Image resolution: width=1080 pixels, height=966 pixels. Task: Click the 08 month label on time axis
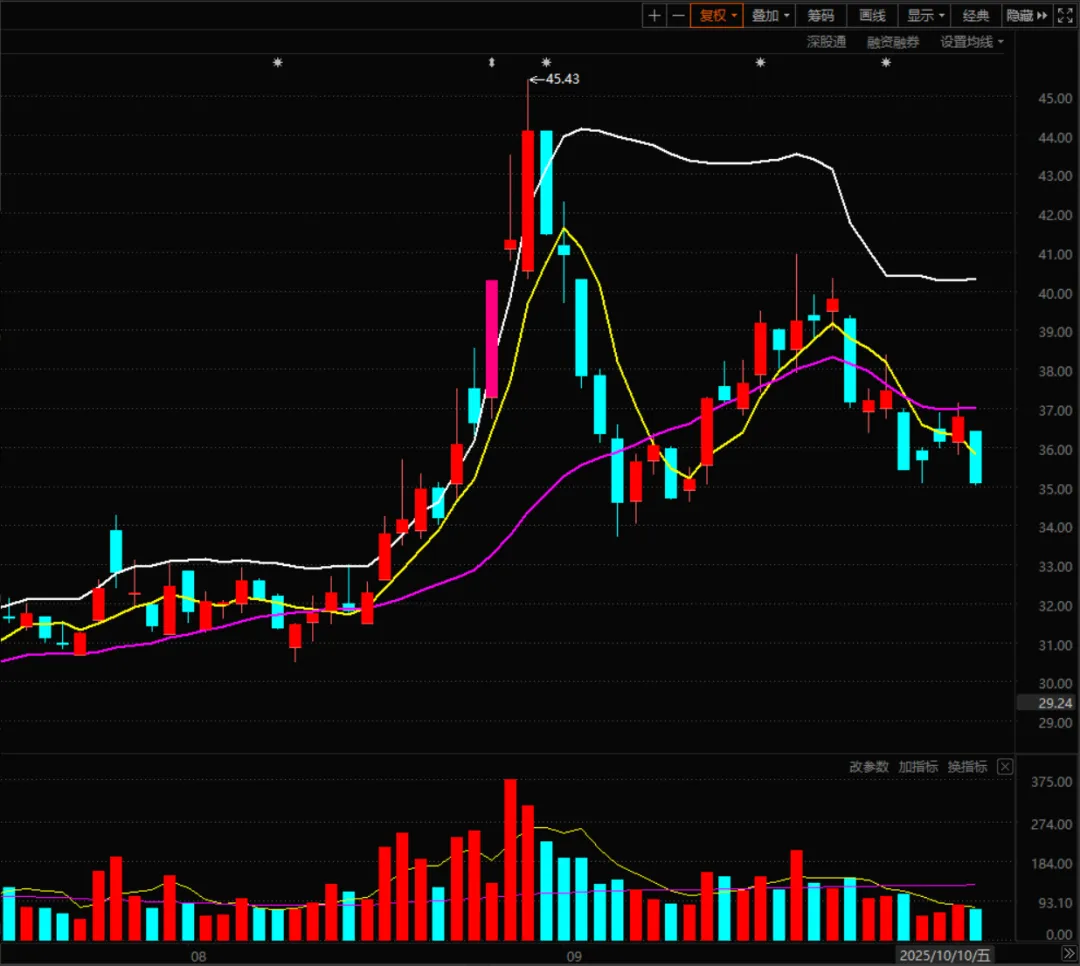tap(198, 956)
